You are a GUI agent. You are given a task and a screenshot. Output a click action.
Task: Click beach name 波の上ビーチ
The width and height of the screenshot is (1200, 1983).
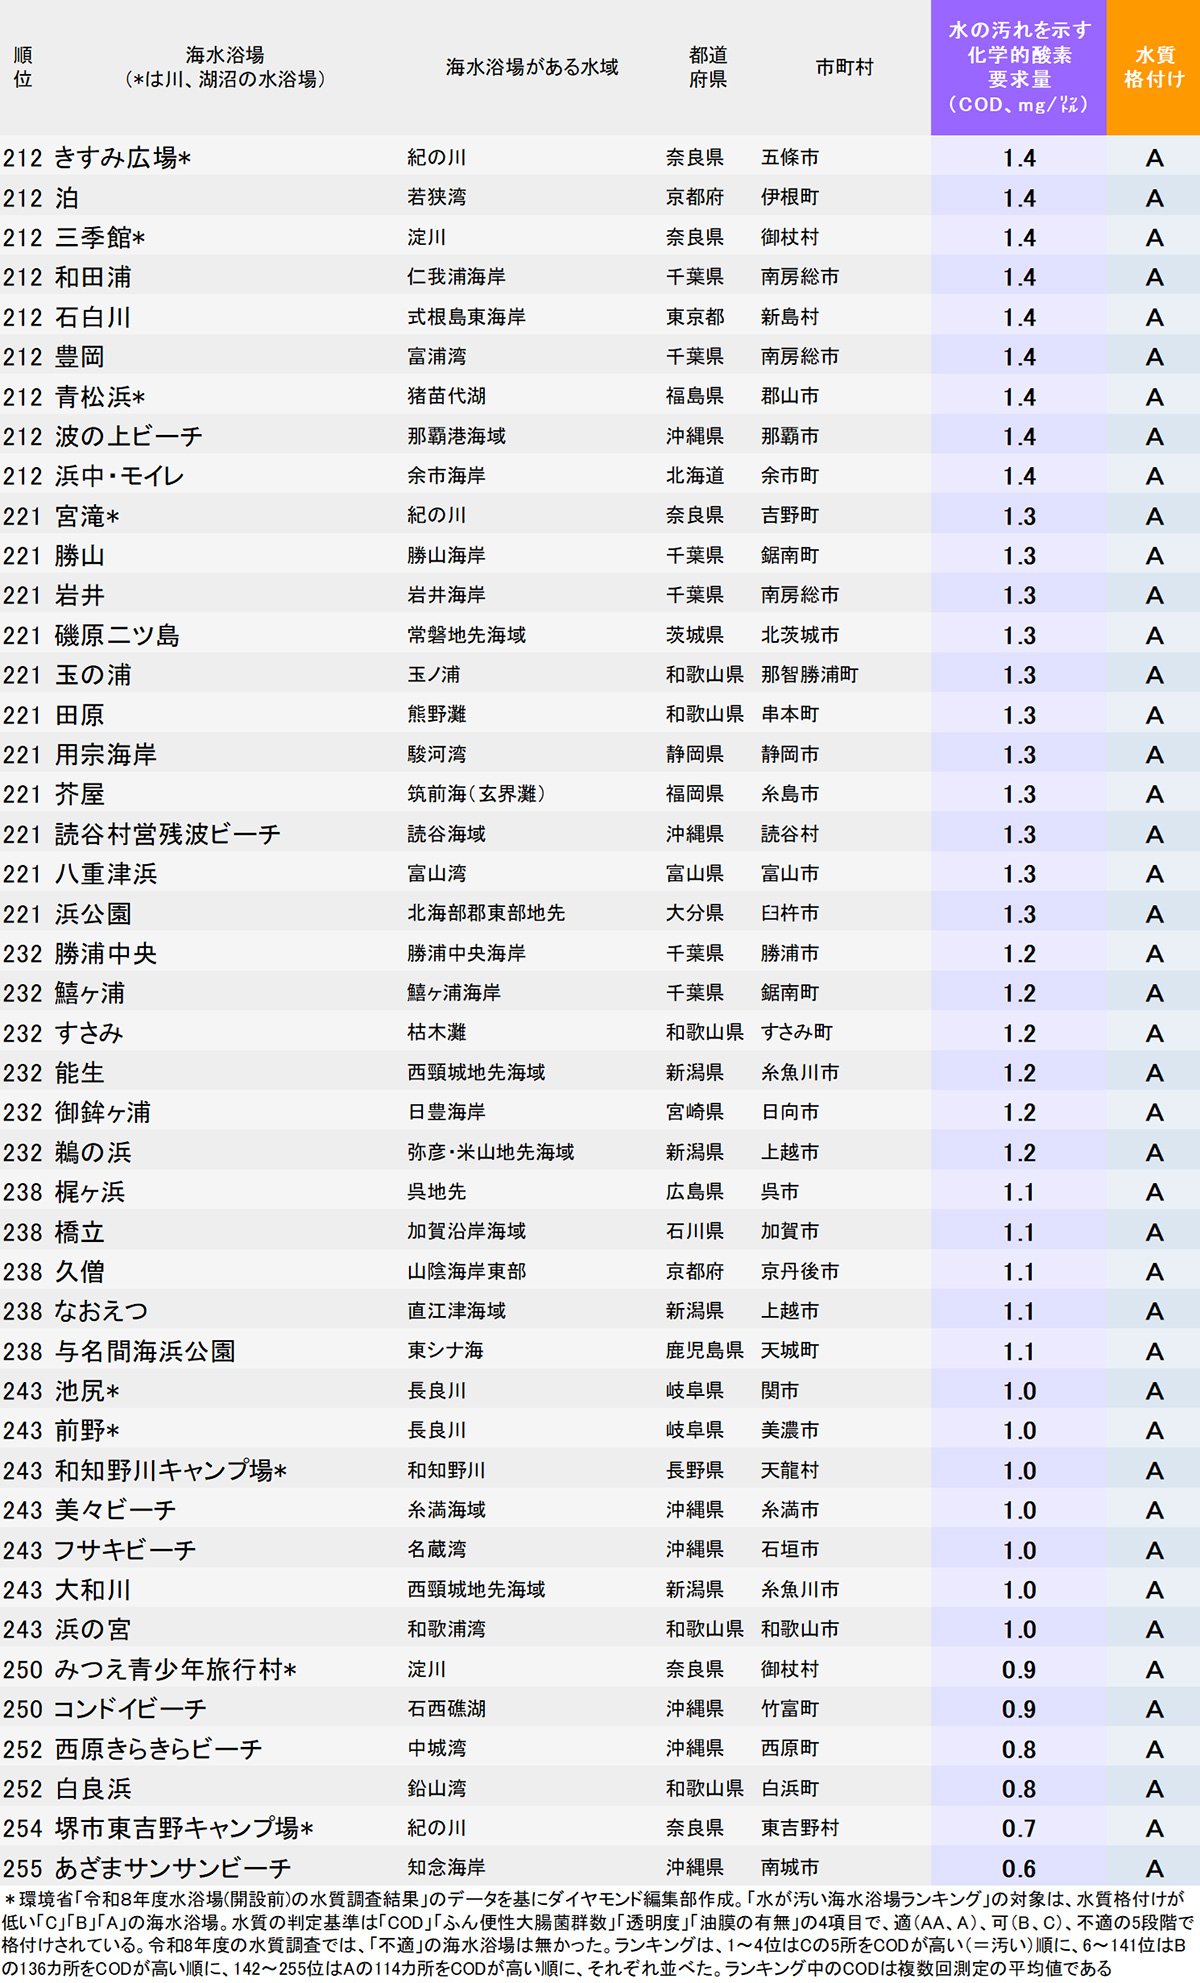coord(129,437)
